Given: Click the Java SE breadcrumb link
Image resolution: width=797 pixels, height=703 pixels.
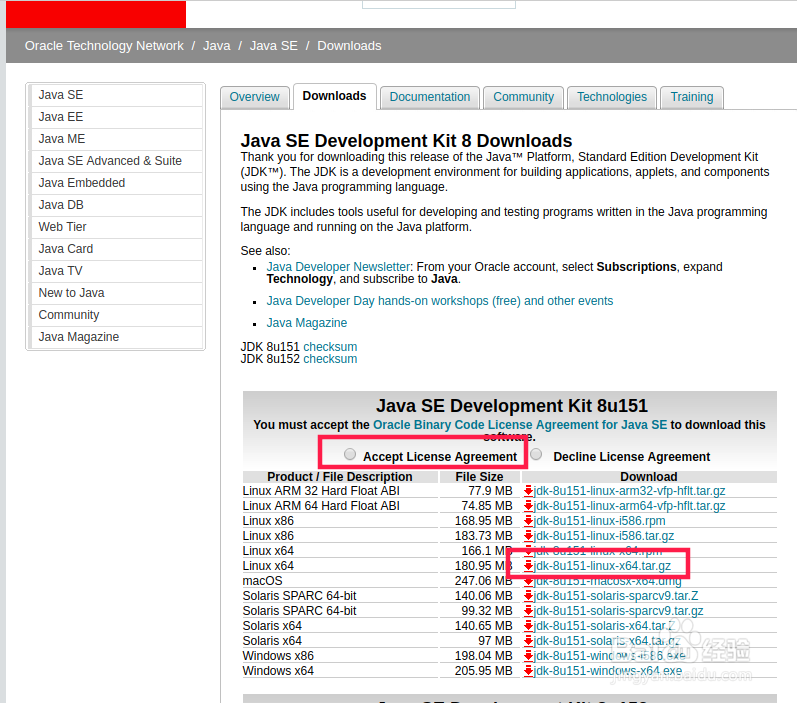Looking at the screenshot, I should tap(273, 46).
